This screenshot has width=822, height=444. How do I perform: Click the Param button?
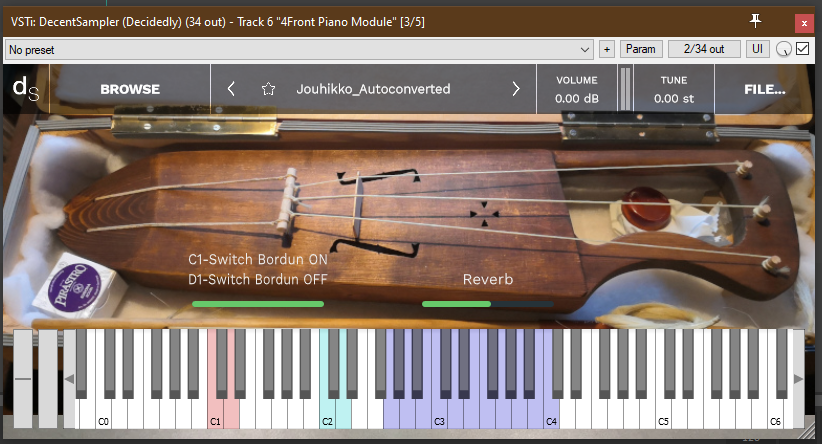(641, 49)
